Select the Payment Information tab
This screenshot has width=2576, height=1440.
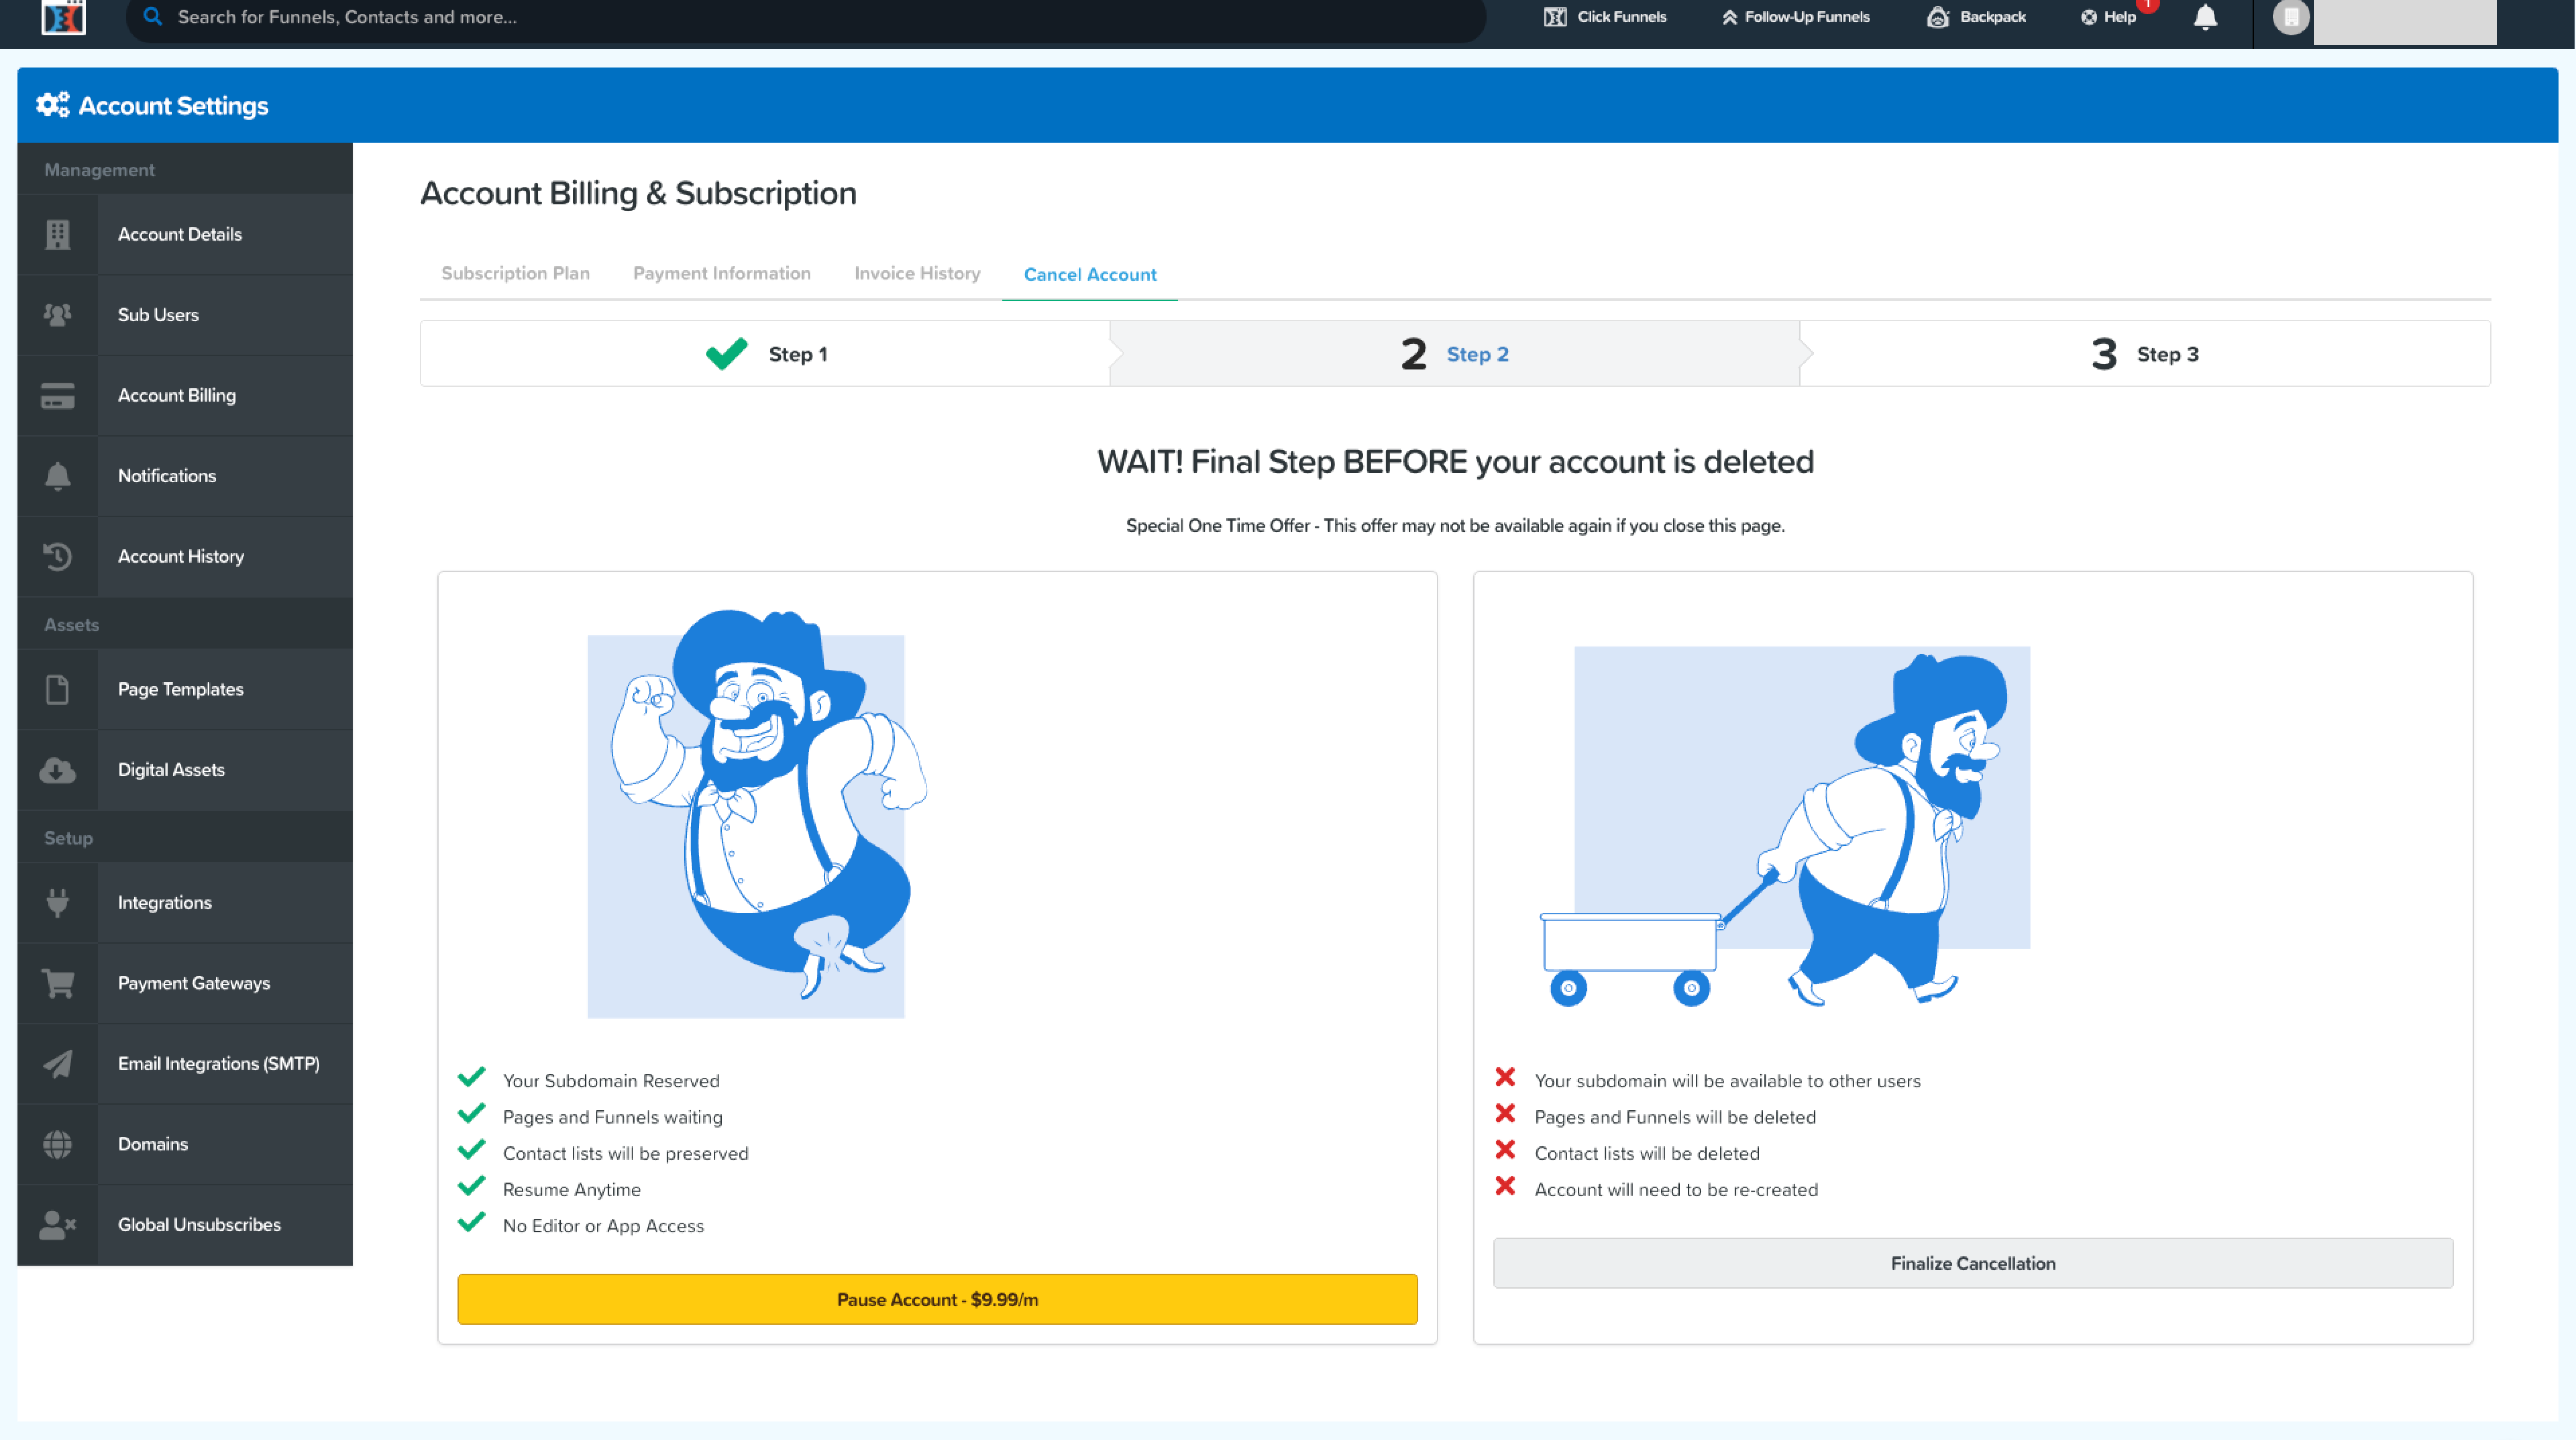721,273
